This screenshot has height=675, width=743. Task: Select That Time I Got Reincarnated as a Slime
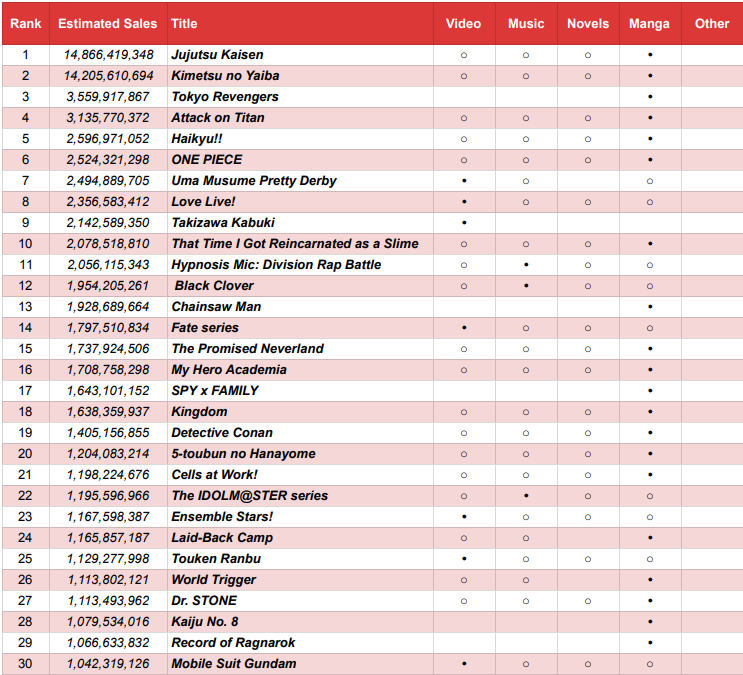[295, 244]
